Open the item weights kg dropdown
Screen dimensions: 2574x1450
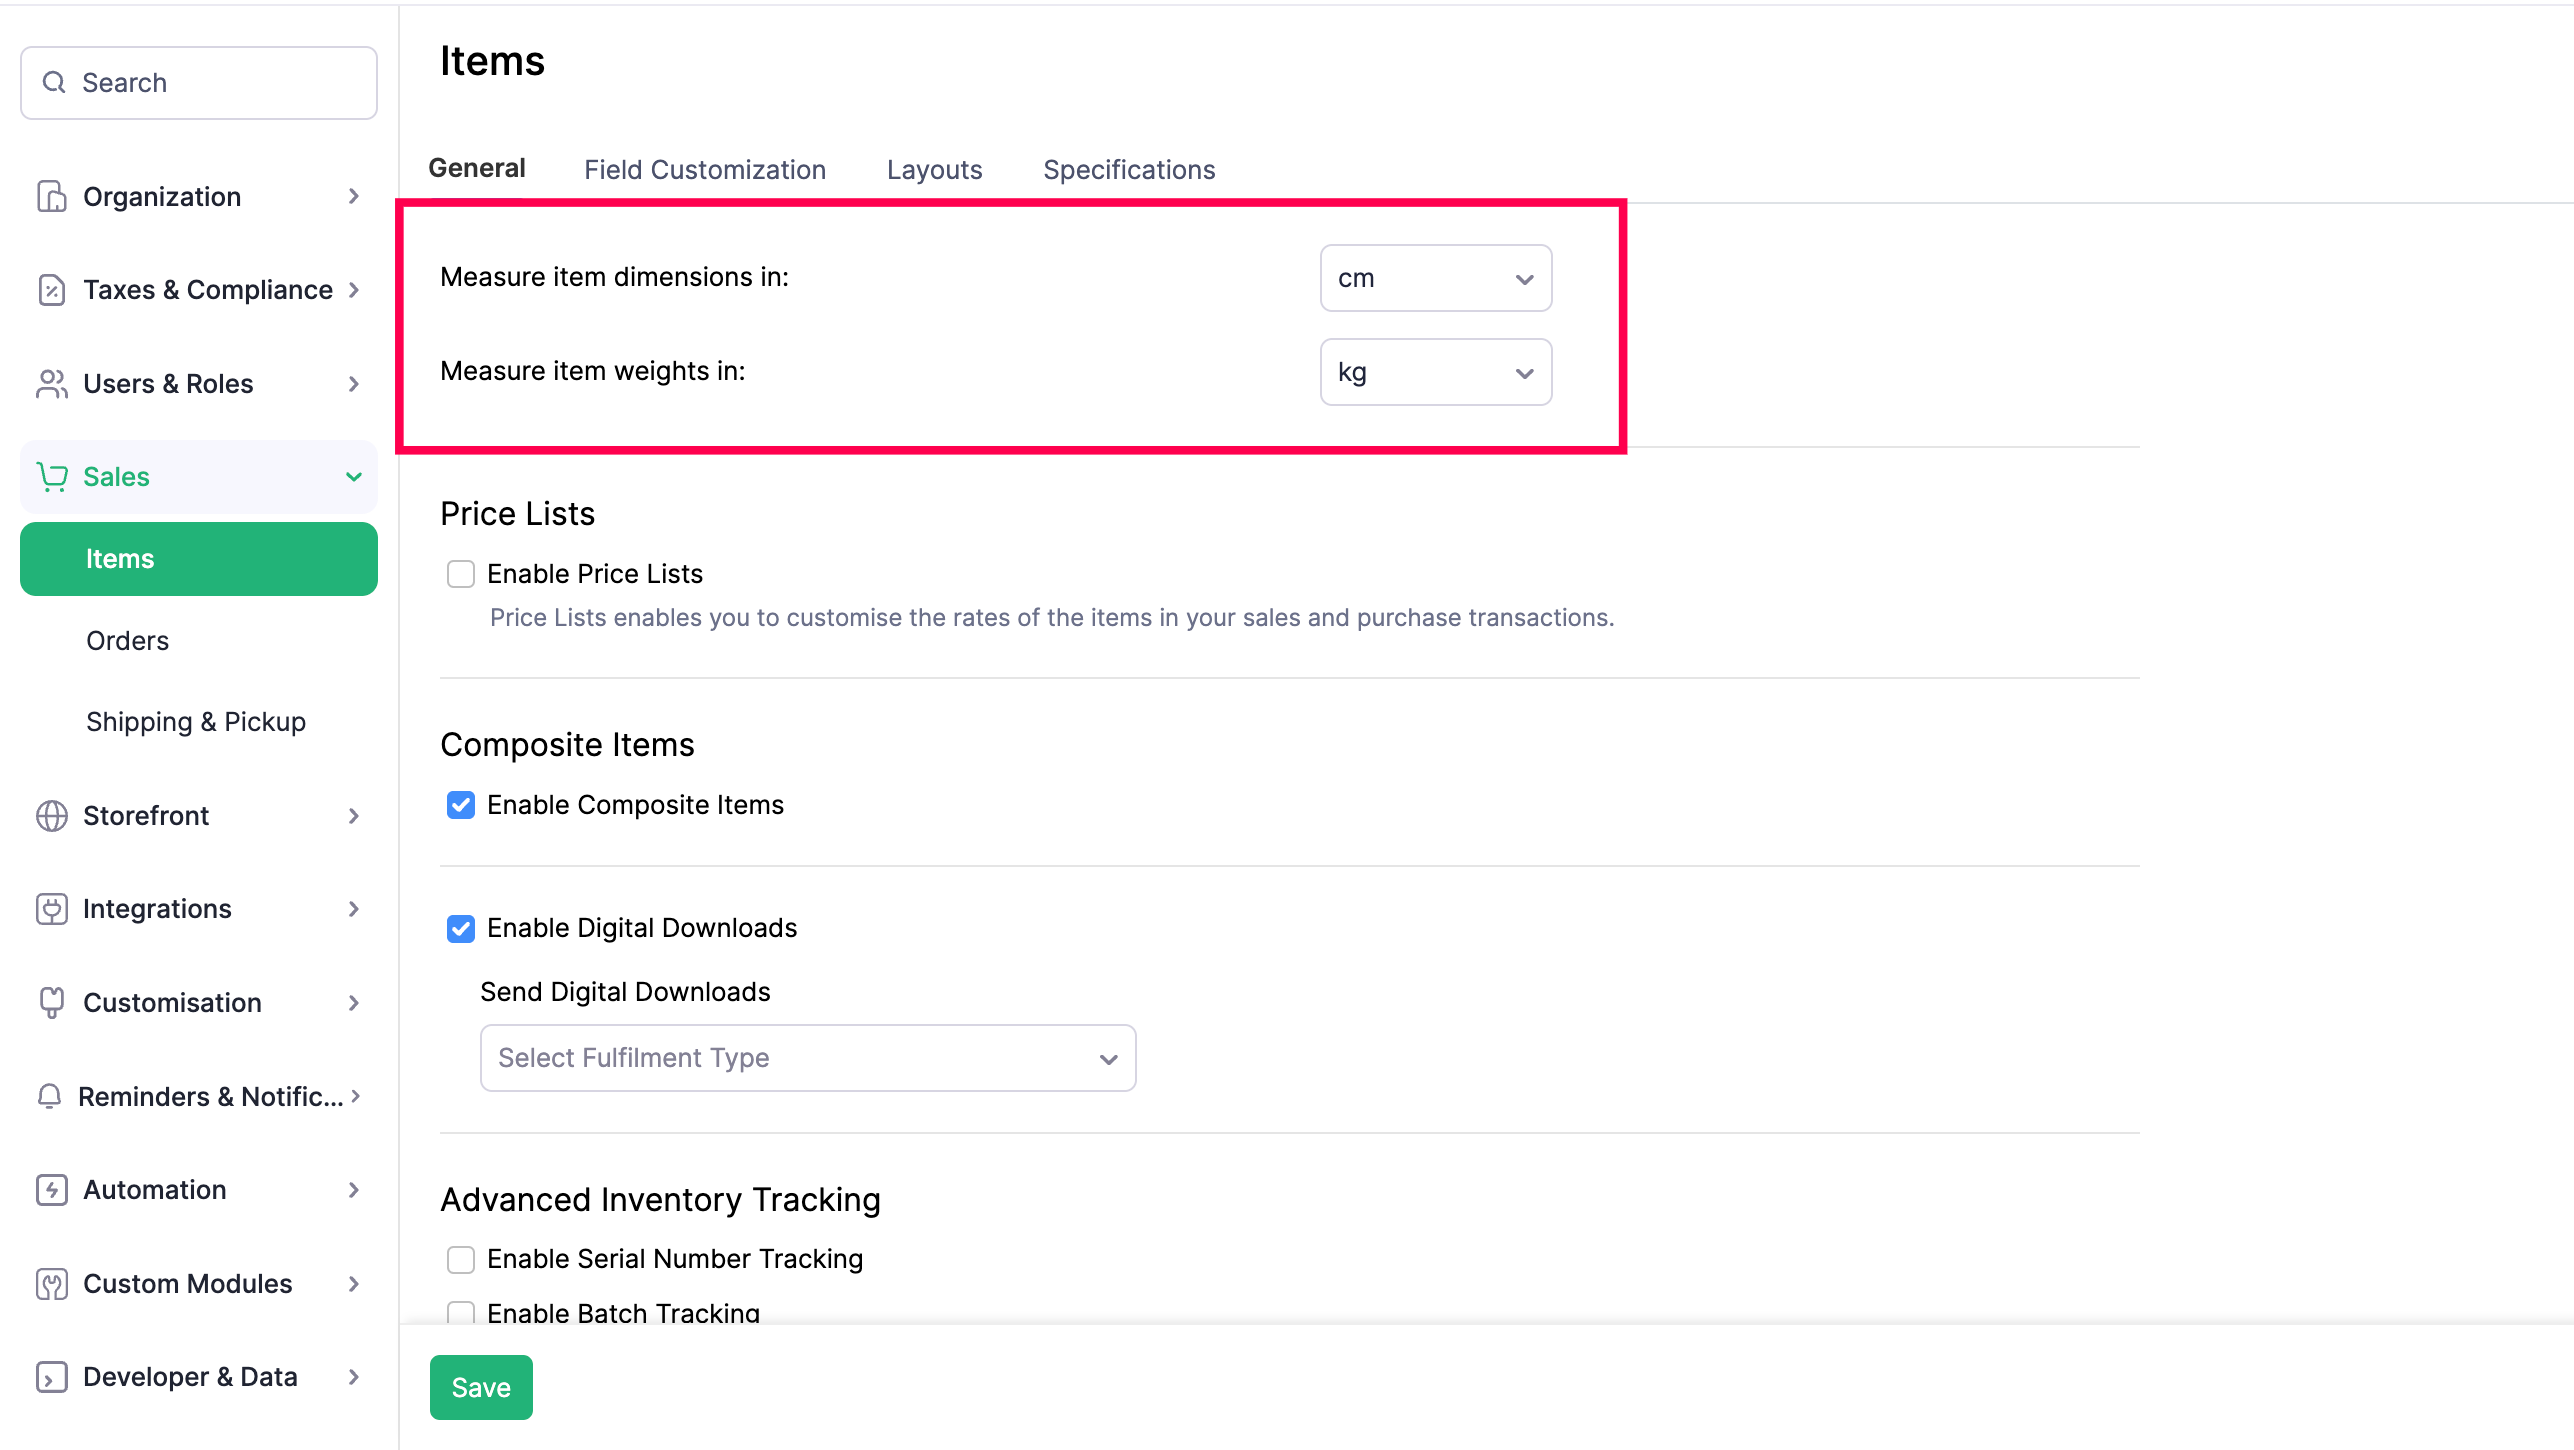click(1435, 372)
